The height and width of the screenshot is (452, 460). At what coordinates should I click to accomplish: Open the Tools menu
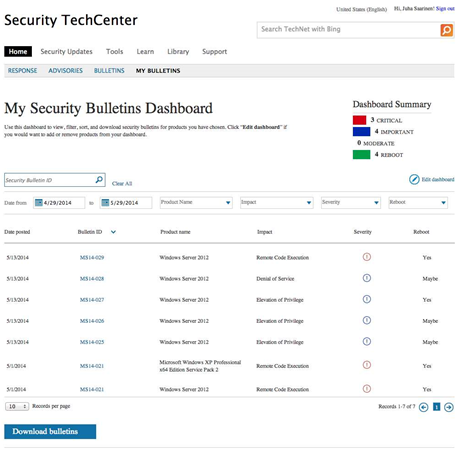coord(115,52)
